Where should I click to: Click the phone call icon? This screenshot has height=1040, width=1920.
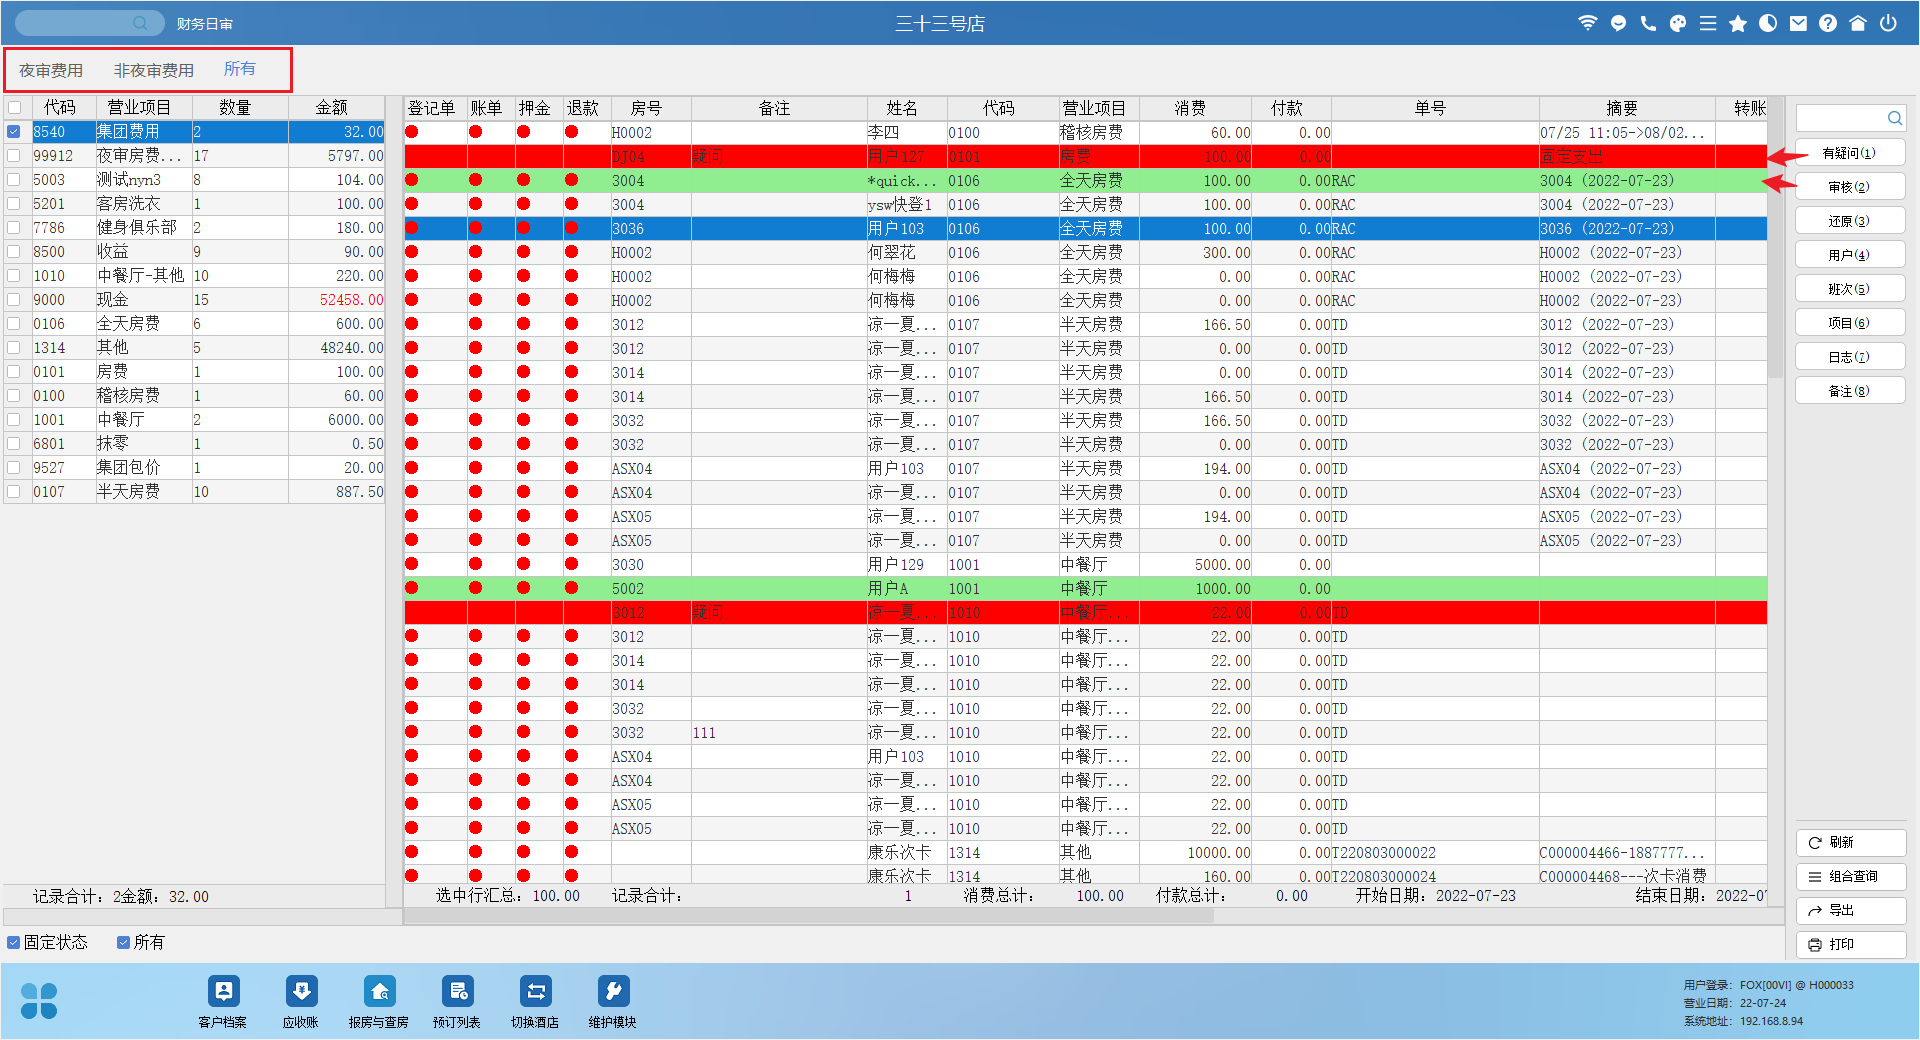(x=1648, y=23)
